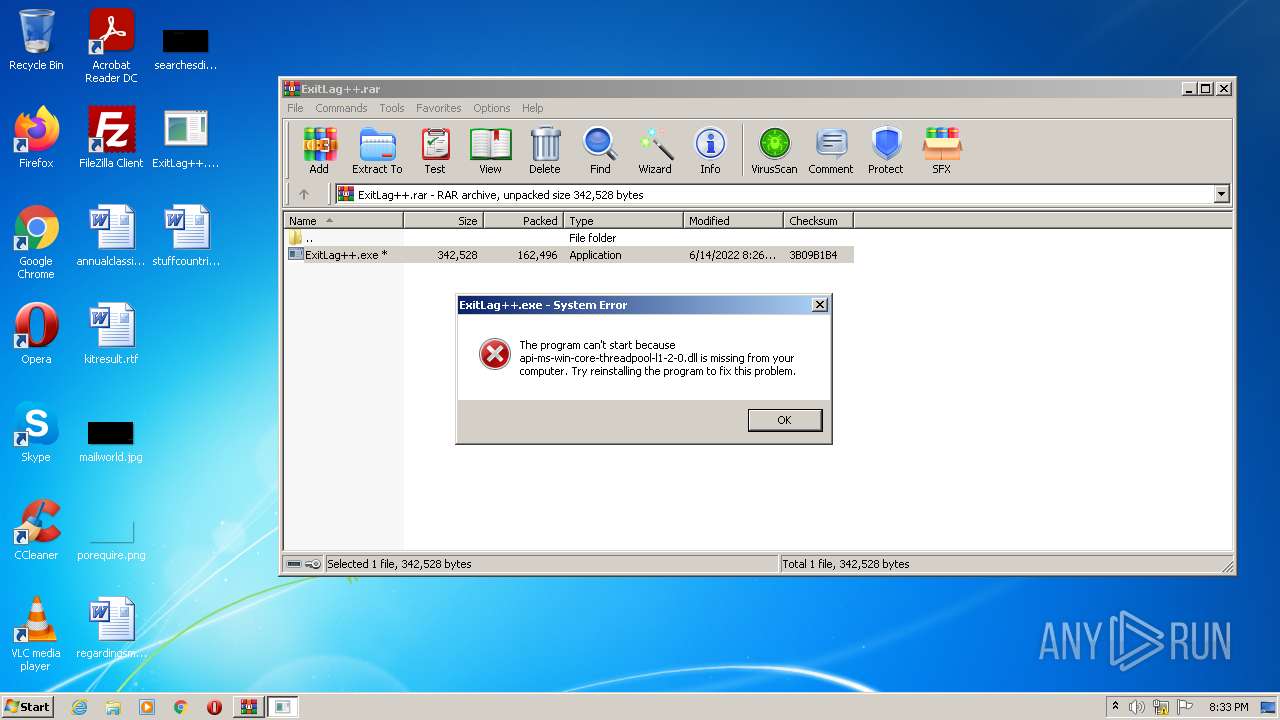Screen dimensions: 1280x720
Task: Open the Options menu
Action: (x=492, y=108)
